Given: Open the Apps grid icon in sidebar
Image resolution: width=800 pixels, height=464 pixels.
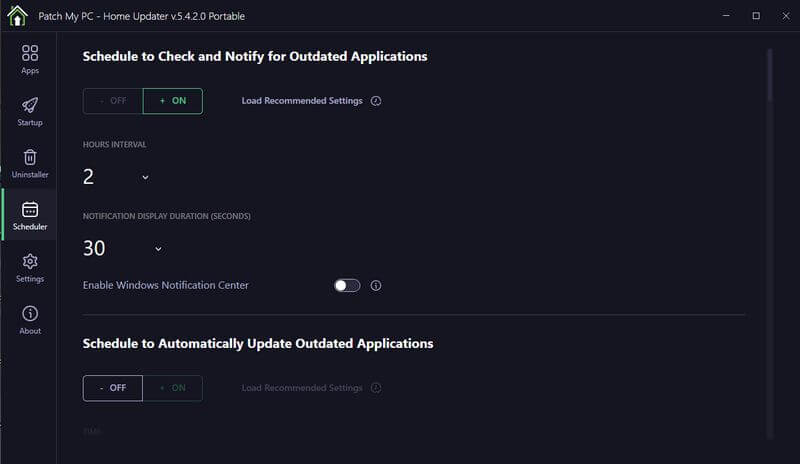Looking at the screenshot, I should coord(30,54).
